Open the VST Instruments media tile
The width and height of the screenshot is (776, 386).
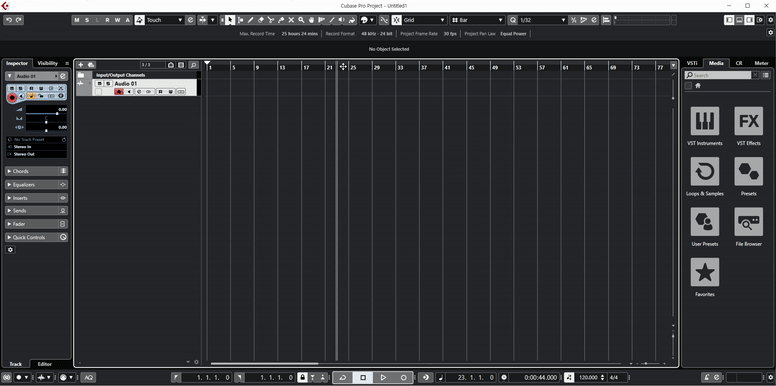point(705,121)
